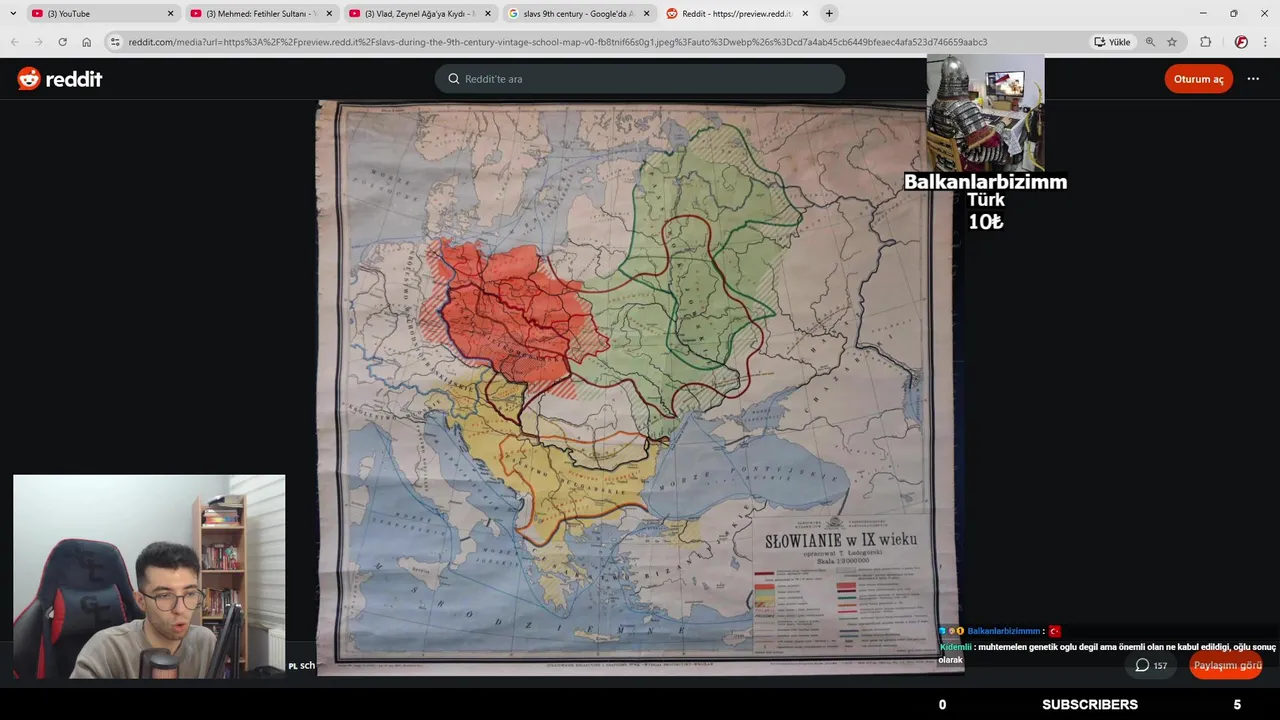
Task: Reload the page with the refresh icon
Action: point(62,42)
